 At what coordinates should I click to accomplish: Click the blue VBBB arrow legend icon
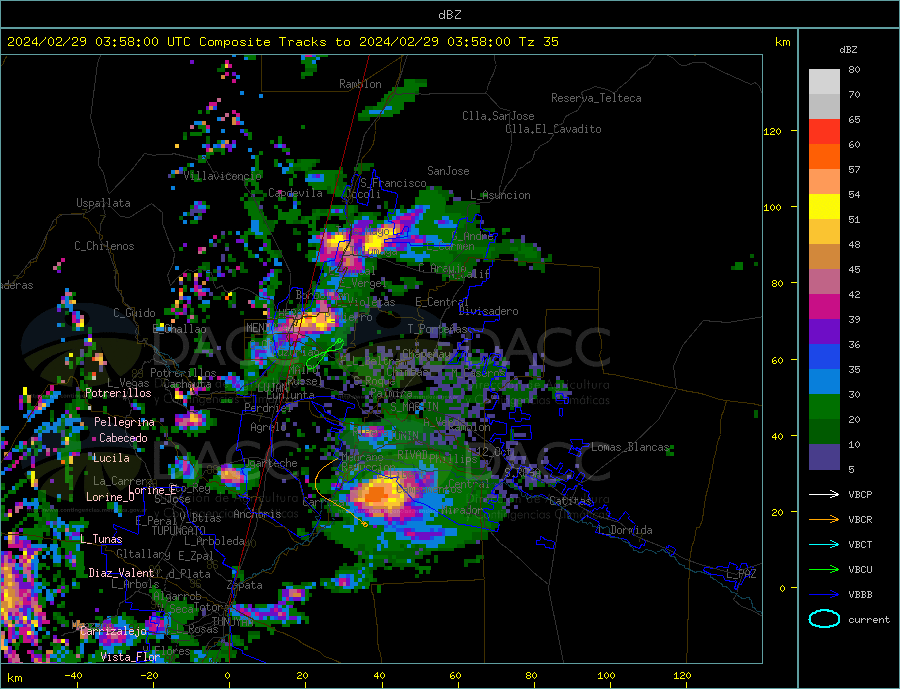(824, 594)
